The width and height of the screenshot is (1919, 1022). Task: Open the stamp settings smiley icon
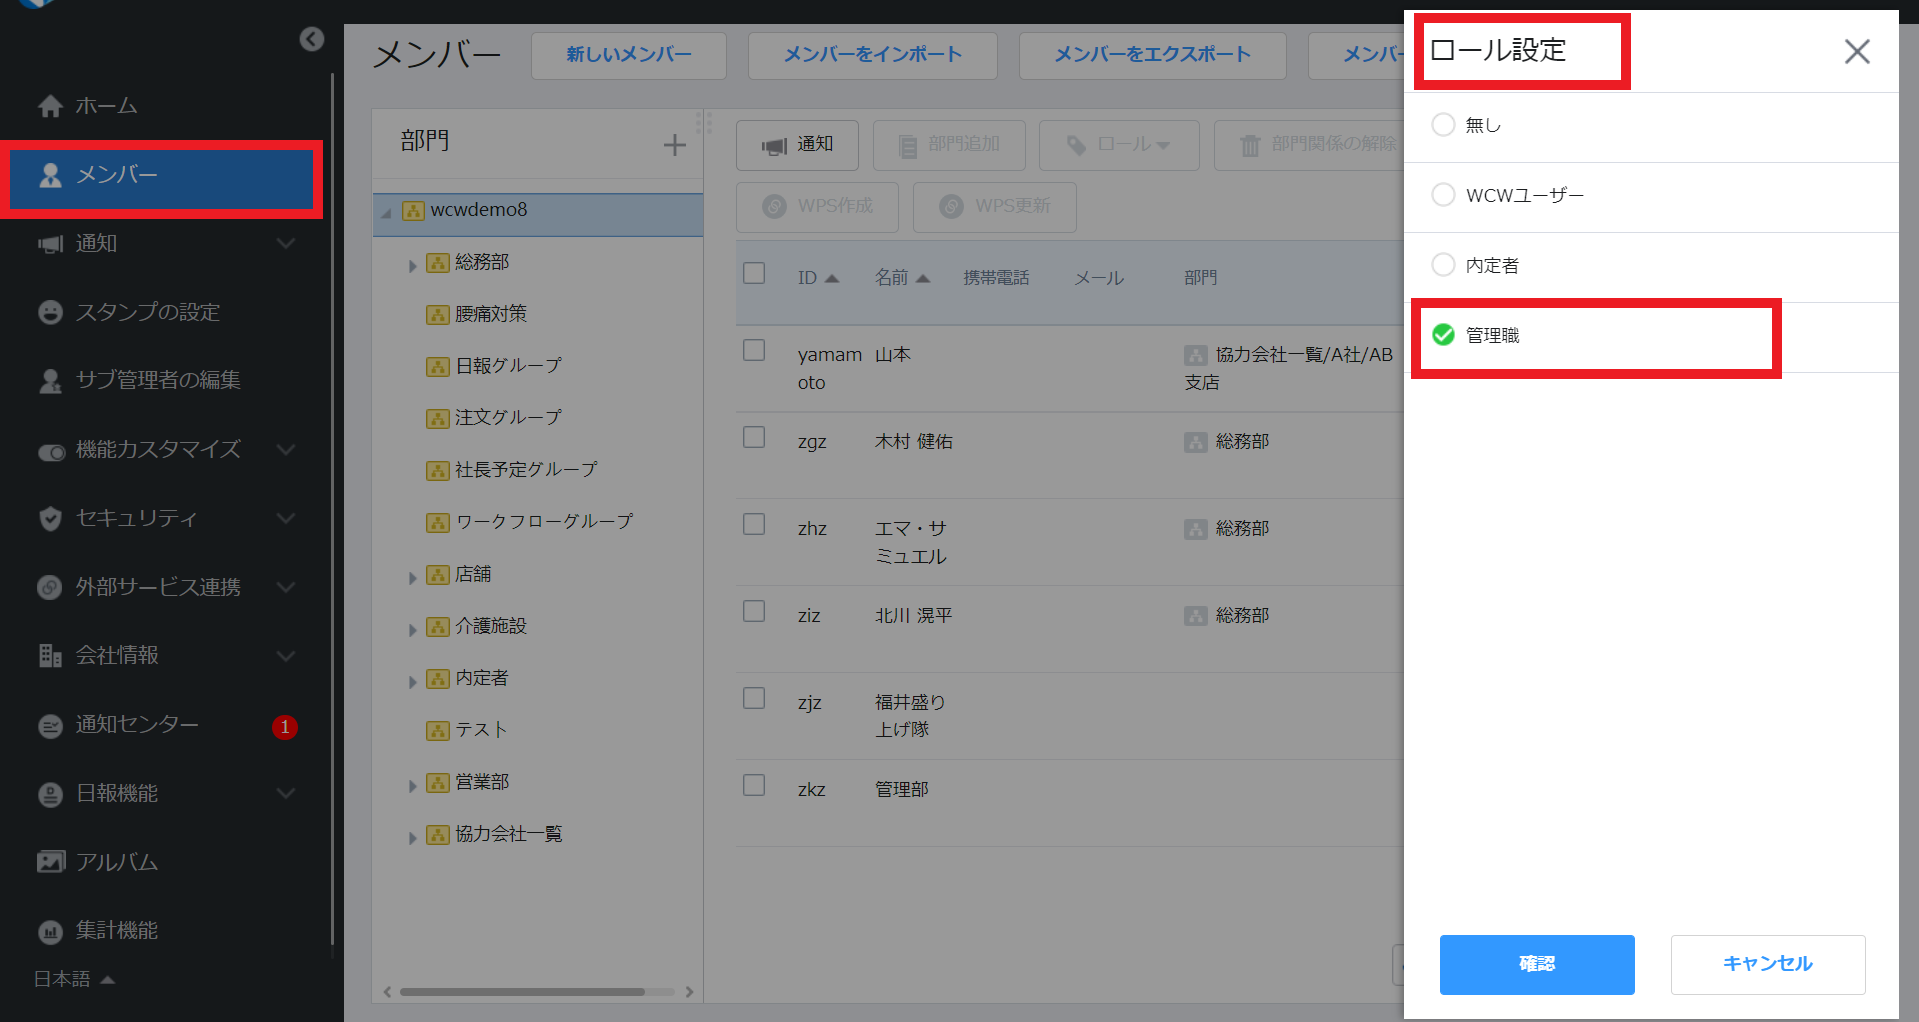click(x=50, y=312)
